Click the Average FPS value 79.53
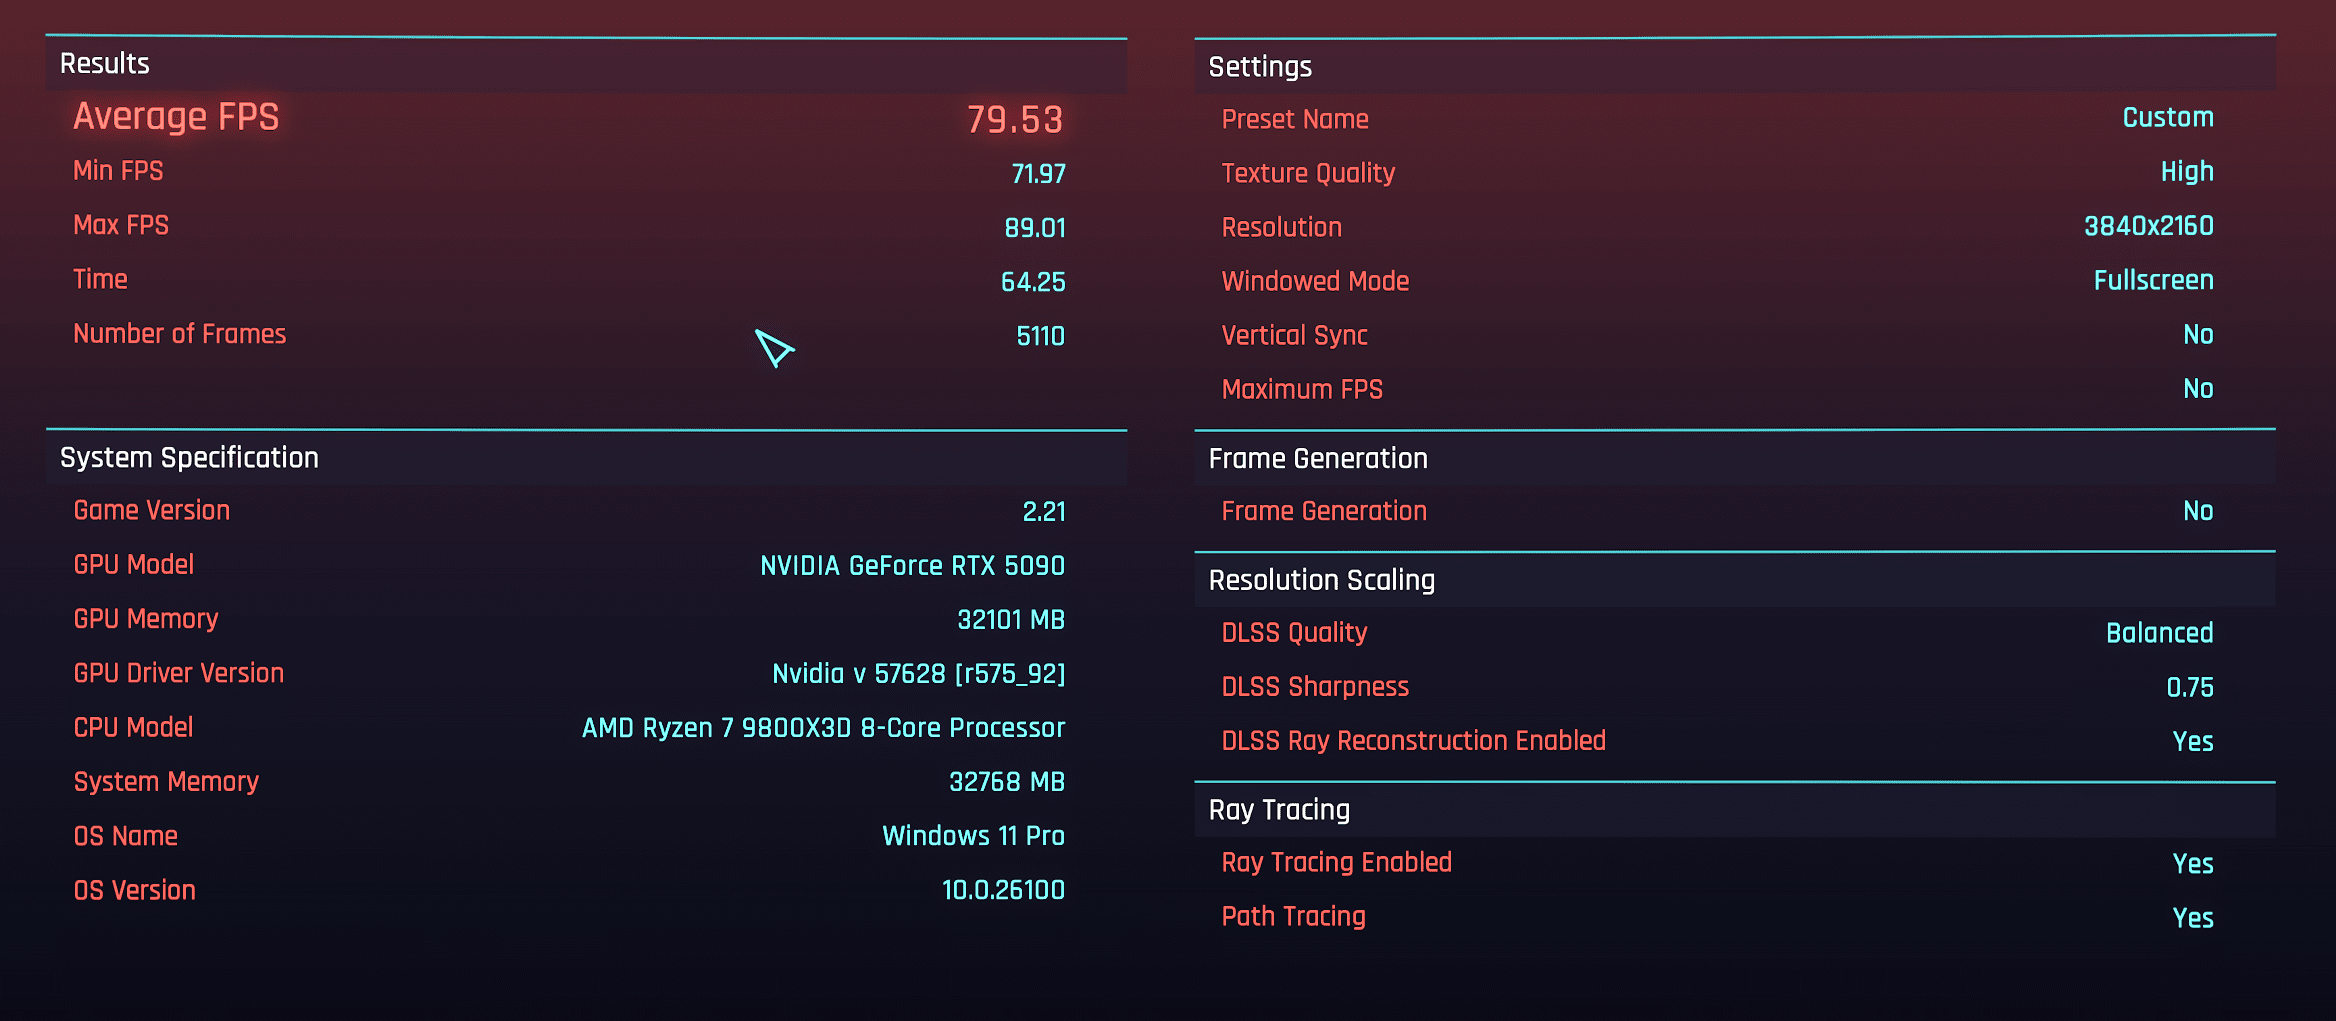This screenshot has width=2336, height=1021. (x=1014, y=120)
